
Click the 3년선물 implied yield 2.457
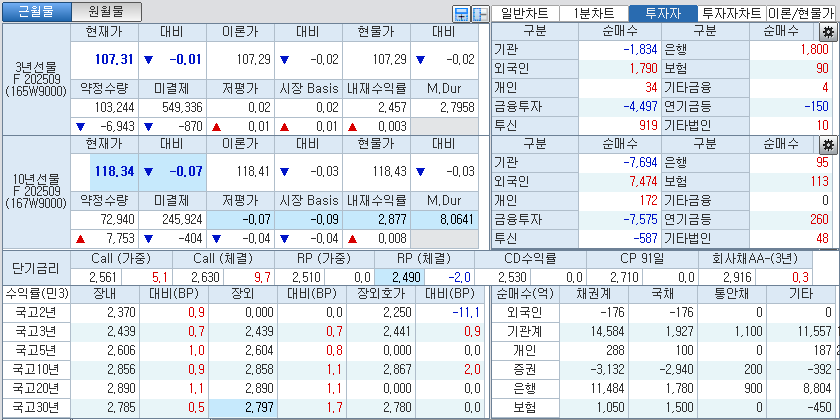pyautogui.click(x=377, y=107)
